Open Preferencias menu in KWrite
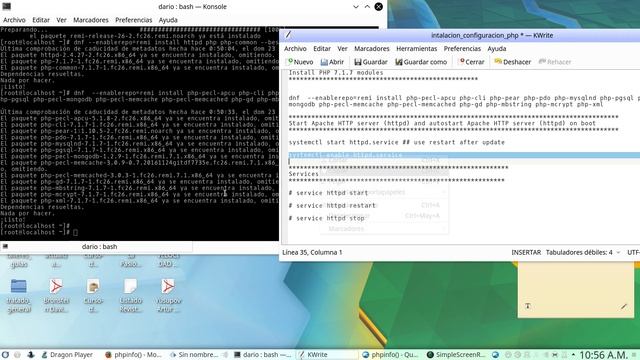This screenshot has height=360, width=640. pos(462,49)
